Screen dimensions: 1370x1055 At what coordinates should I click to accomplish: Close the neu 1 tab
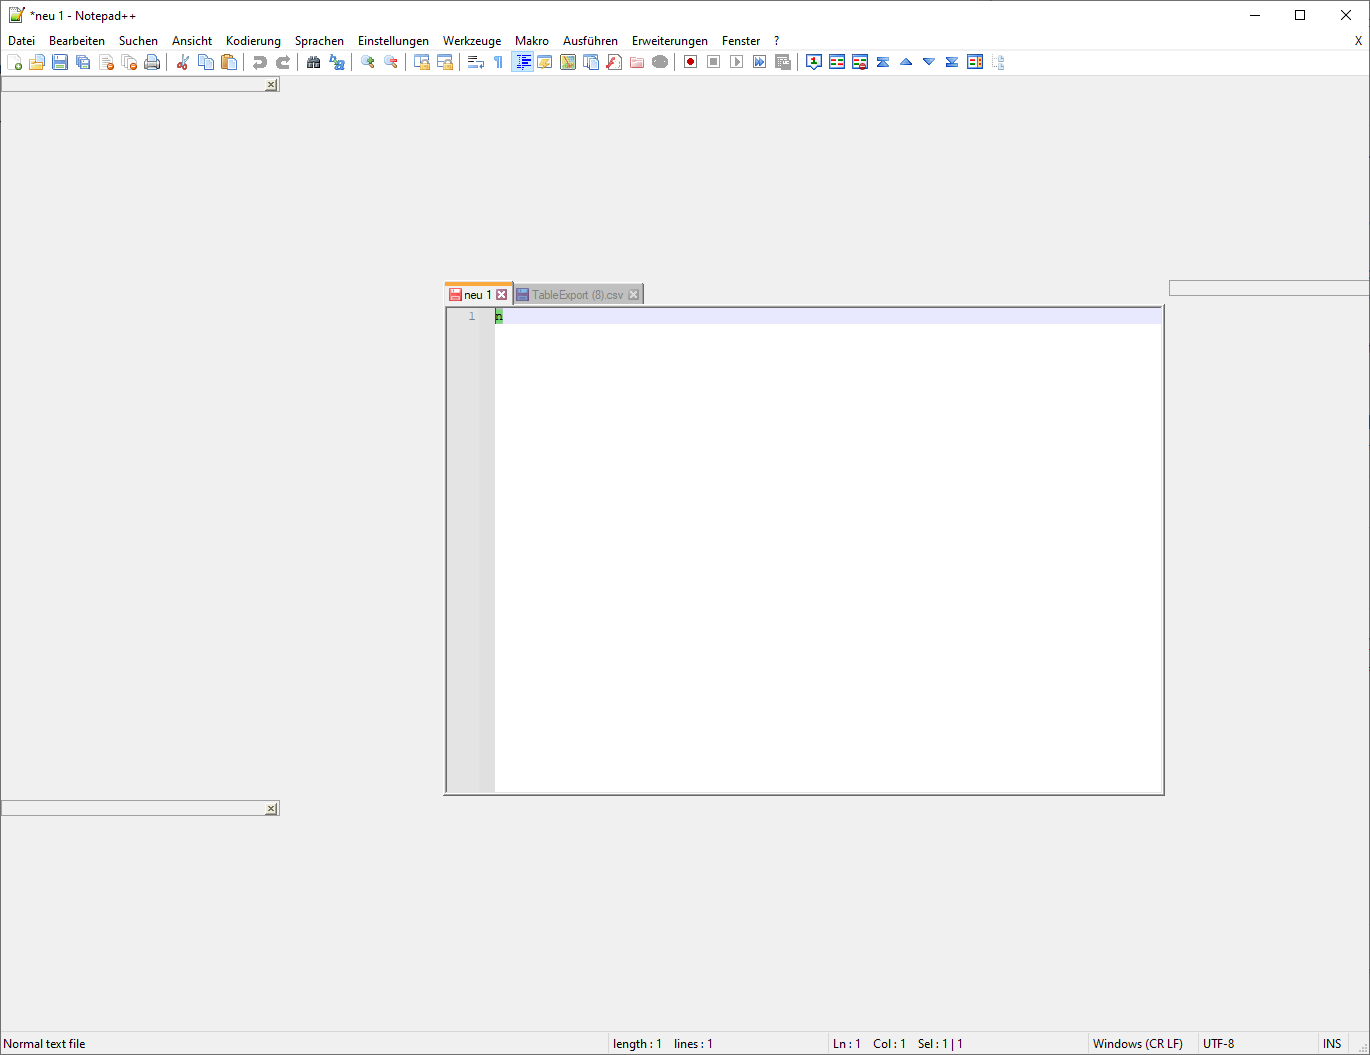(502, 295)
